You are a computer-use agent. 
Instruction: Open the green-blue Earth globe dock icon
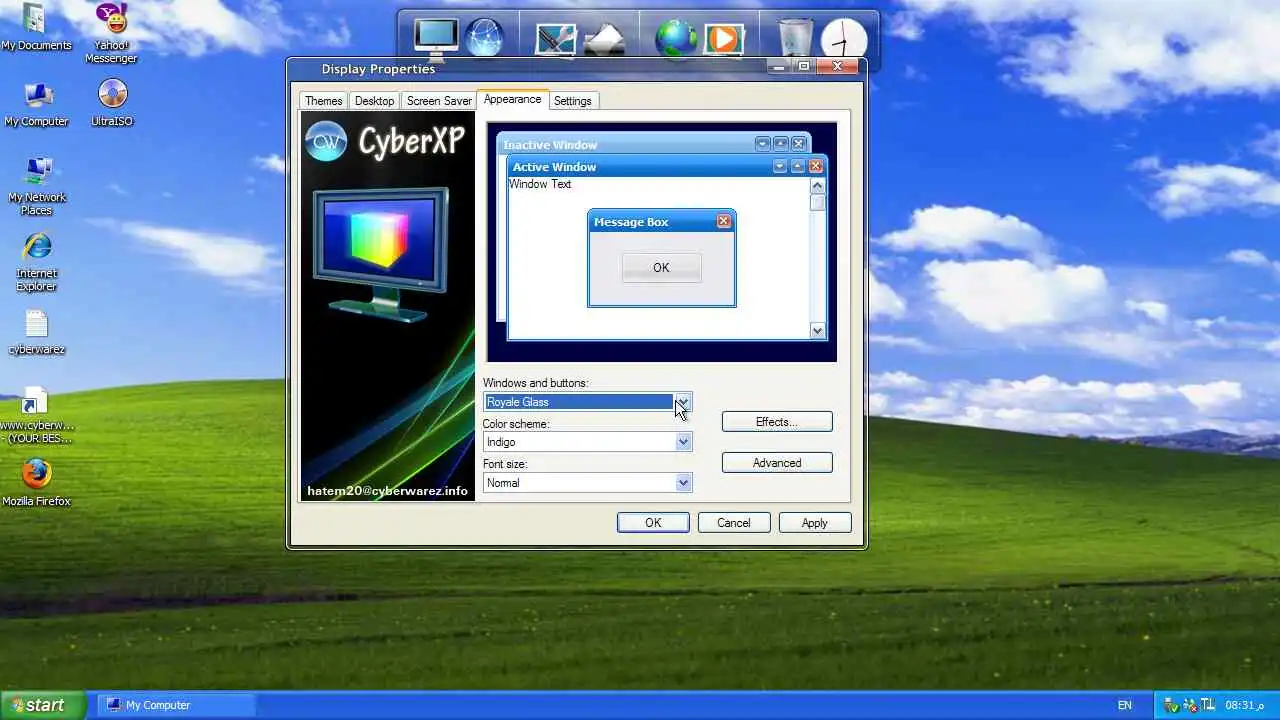click(x=676, y=39)
